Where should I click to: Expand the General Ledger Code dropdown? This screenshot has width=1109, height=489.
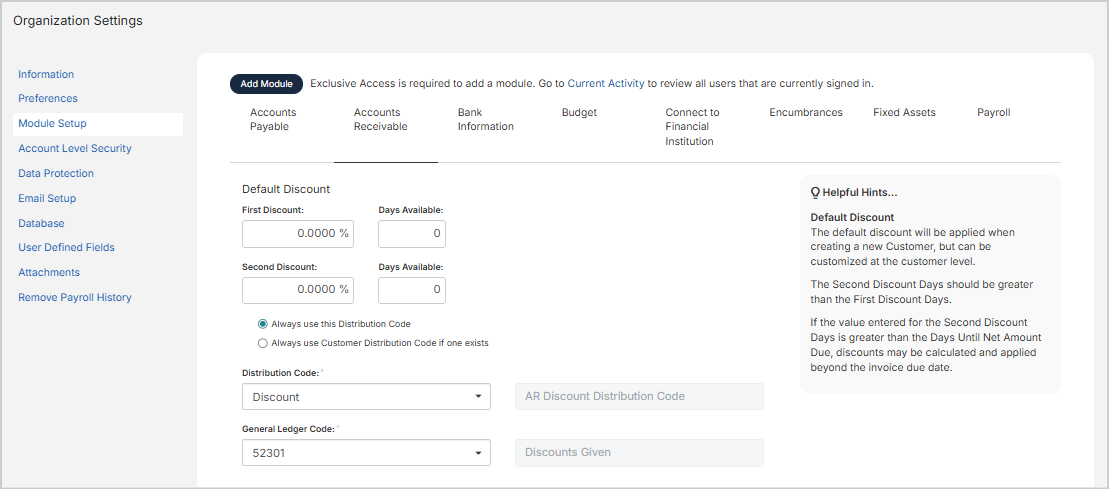click(x=366, y=453)
